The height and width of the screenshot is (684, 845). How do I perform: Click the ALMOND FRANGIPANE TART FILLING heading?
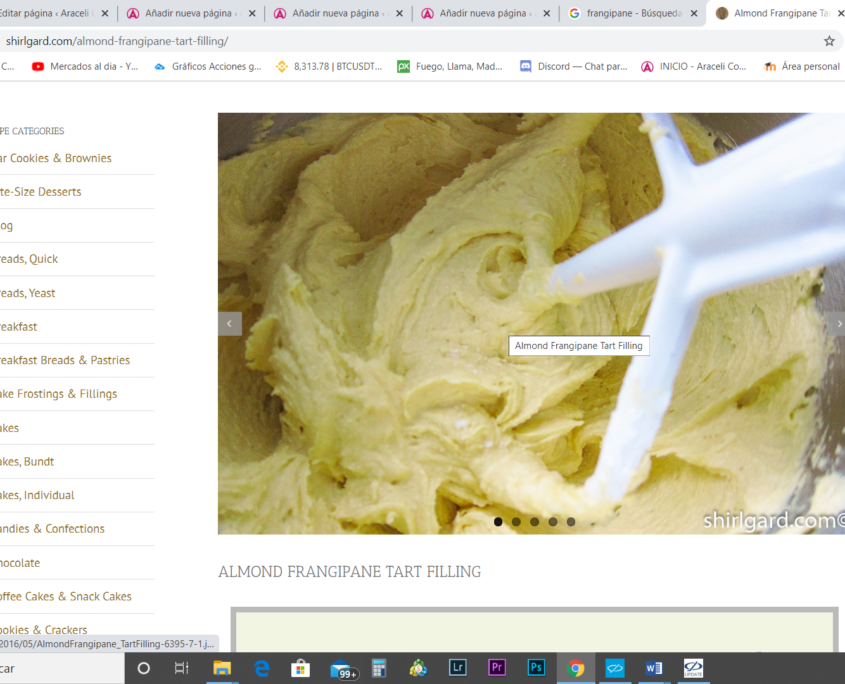pyautogui.click(x=350, y=571)
